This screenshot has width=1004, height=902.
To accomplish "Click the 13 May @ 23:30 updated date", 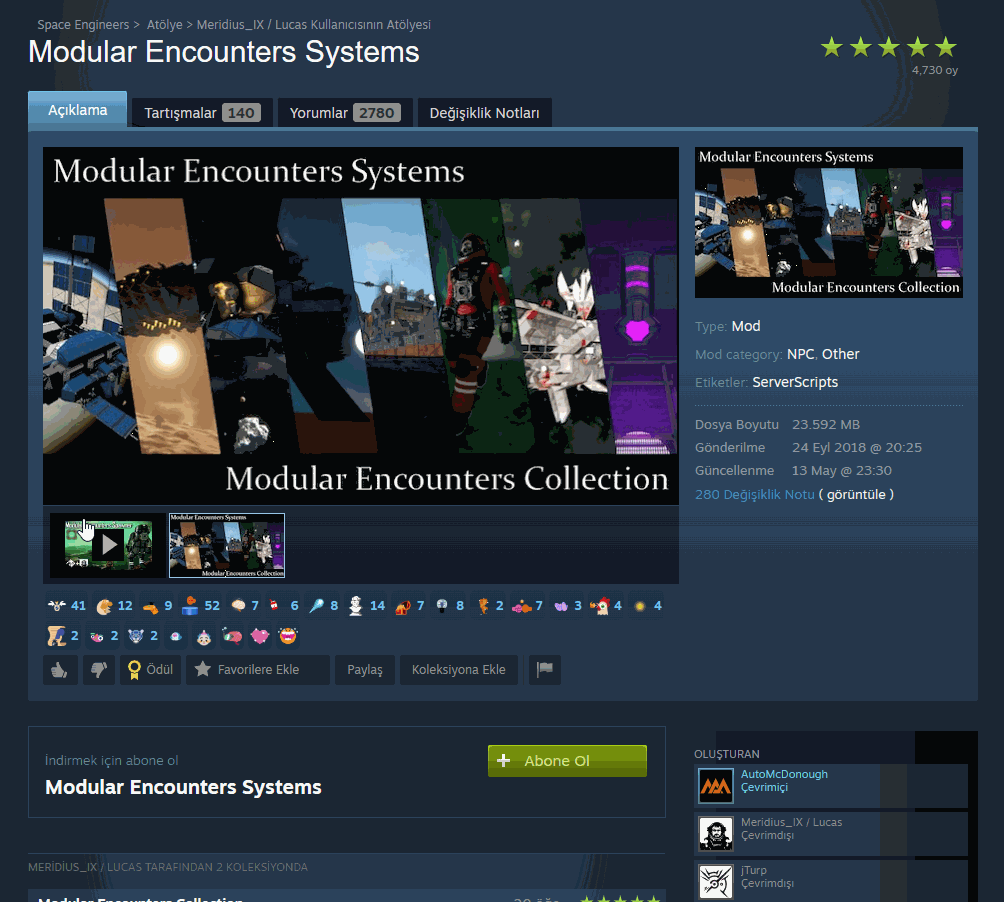I will pos(841,471).
